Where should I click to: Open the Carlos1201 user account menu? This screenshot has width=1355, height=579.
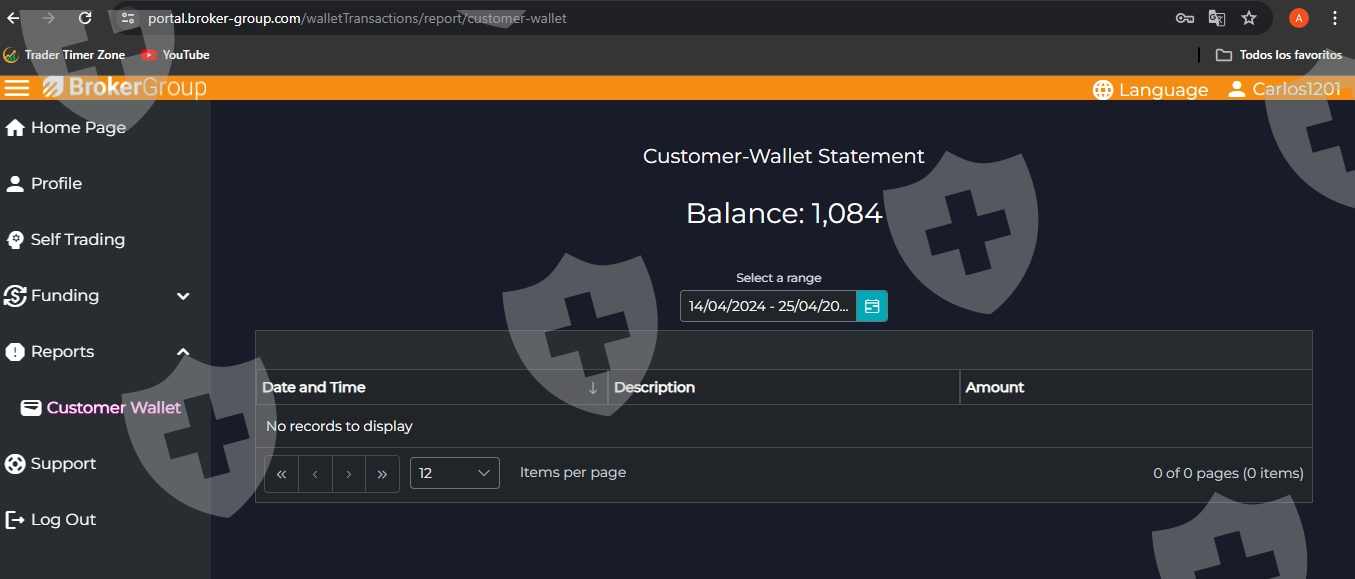tap(1283, 89)
